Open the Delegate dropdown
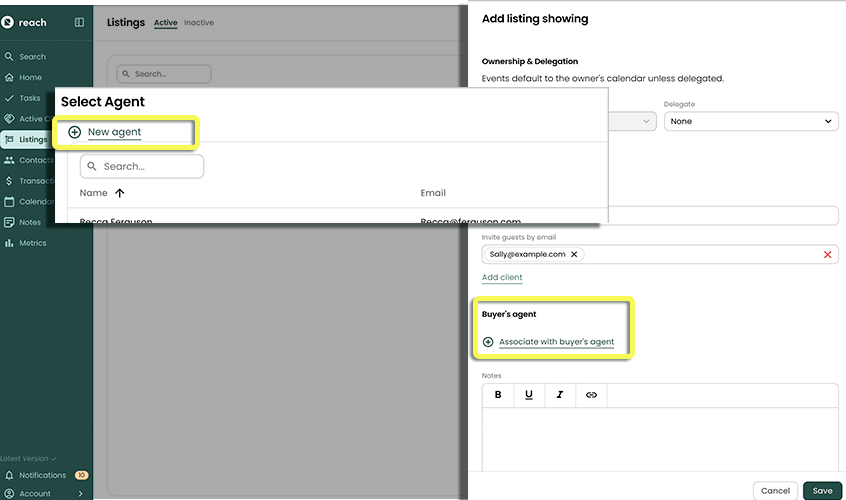Viewport: 846px width, 500px height. [x=750, y=121]
